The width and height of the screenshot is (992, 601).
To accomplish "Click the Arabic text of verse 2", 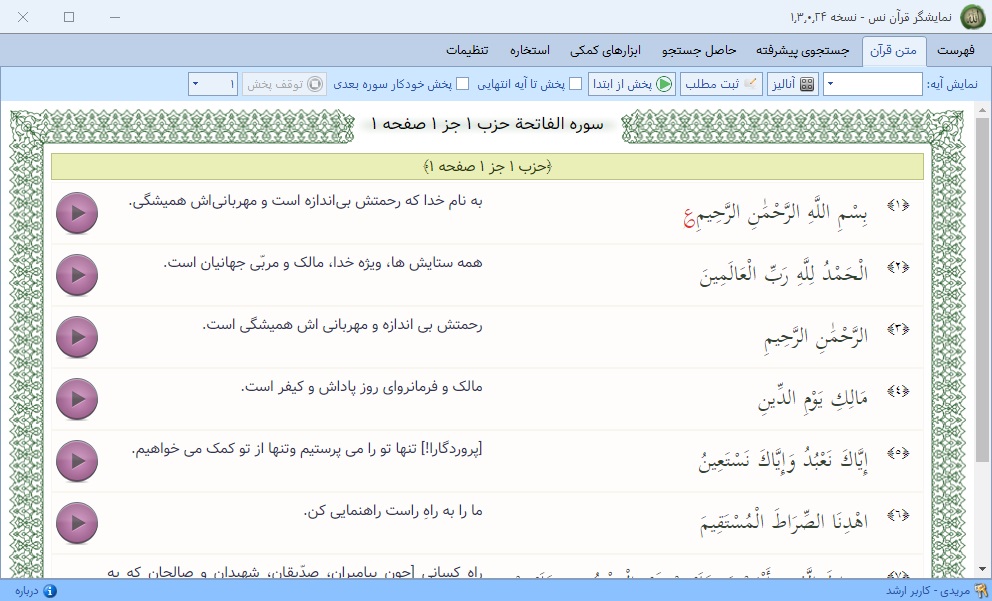I will (784, 274).
